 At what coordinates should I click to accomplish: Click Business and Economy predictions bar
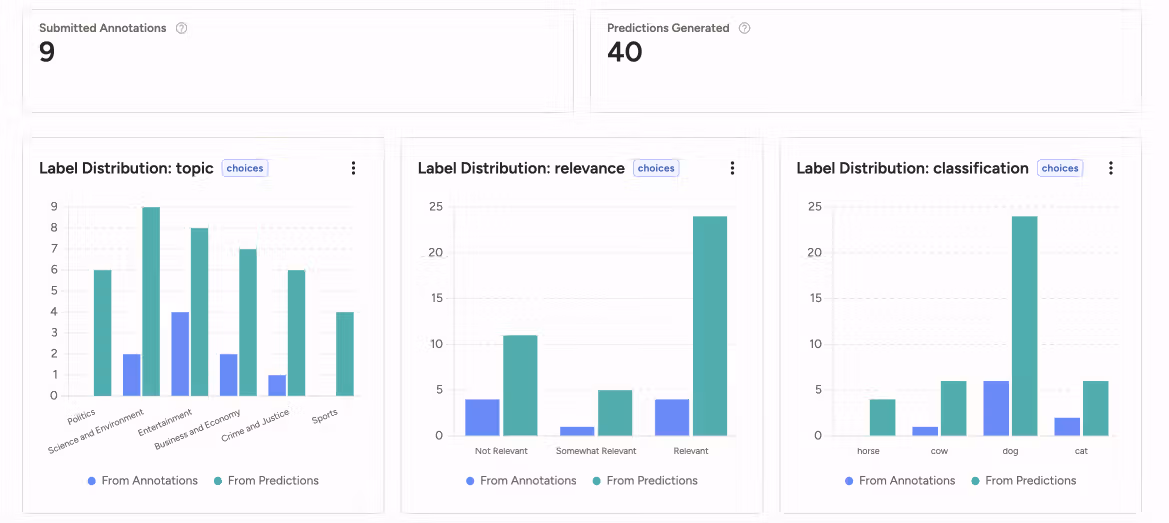(x=248, y=323)
